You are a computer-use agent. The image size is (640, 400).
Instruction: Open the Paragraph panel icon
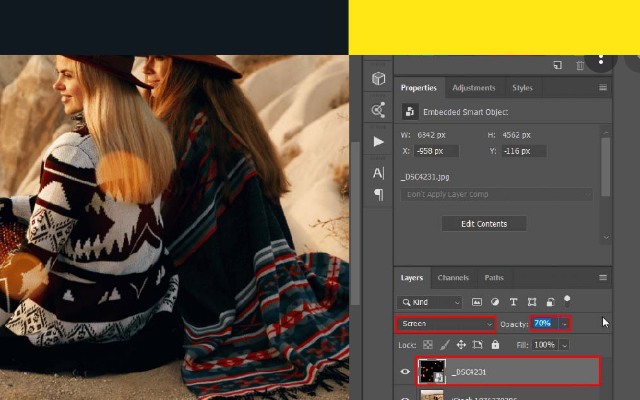pyautogui.click(x=378, y=194)
